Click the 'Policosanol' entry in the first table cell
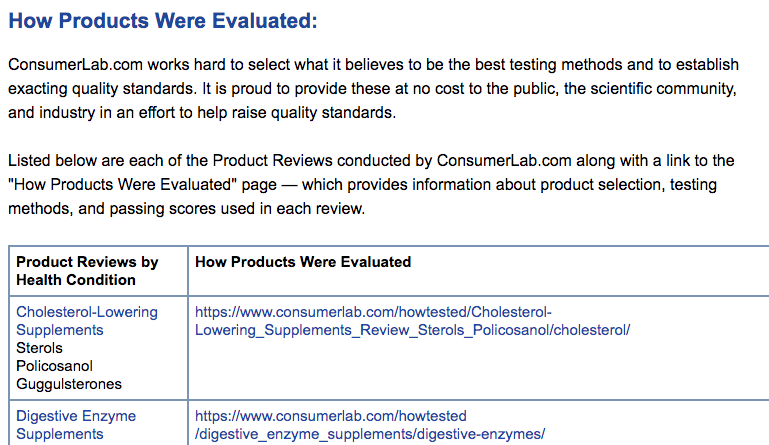The width and height of the screenshot is (769, 445). coord(52,366)
